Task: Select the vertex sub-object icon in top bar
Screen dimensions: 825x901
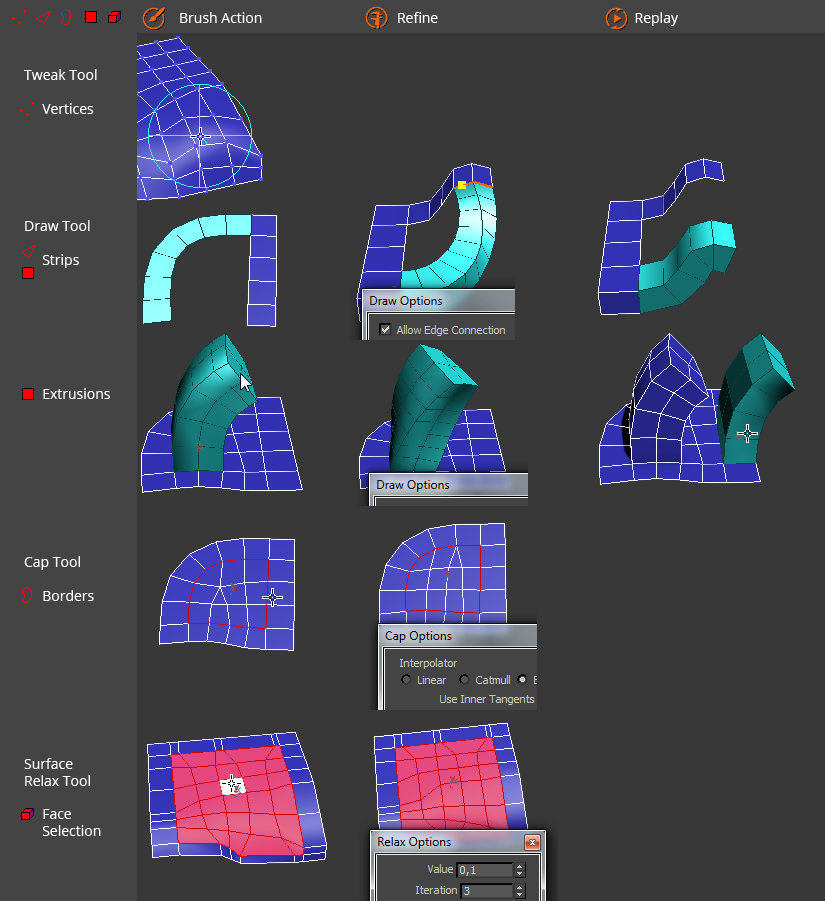Action: (18, 18)
